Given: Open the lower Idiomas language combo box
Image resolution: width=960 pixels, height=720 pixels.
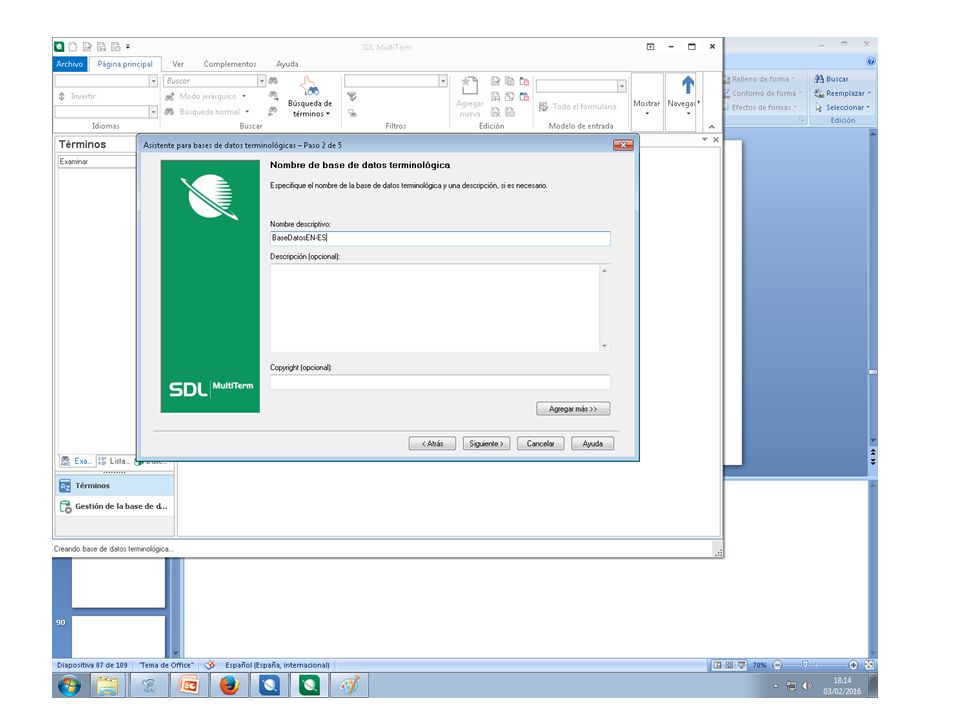Looking at the screenshot, I should [153, 111].
